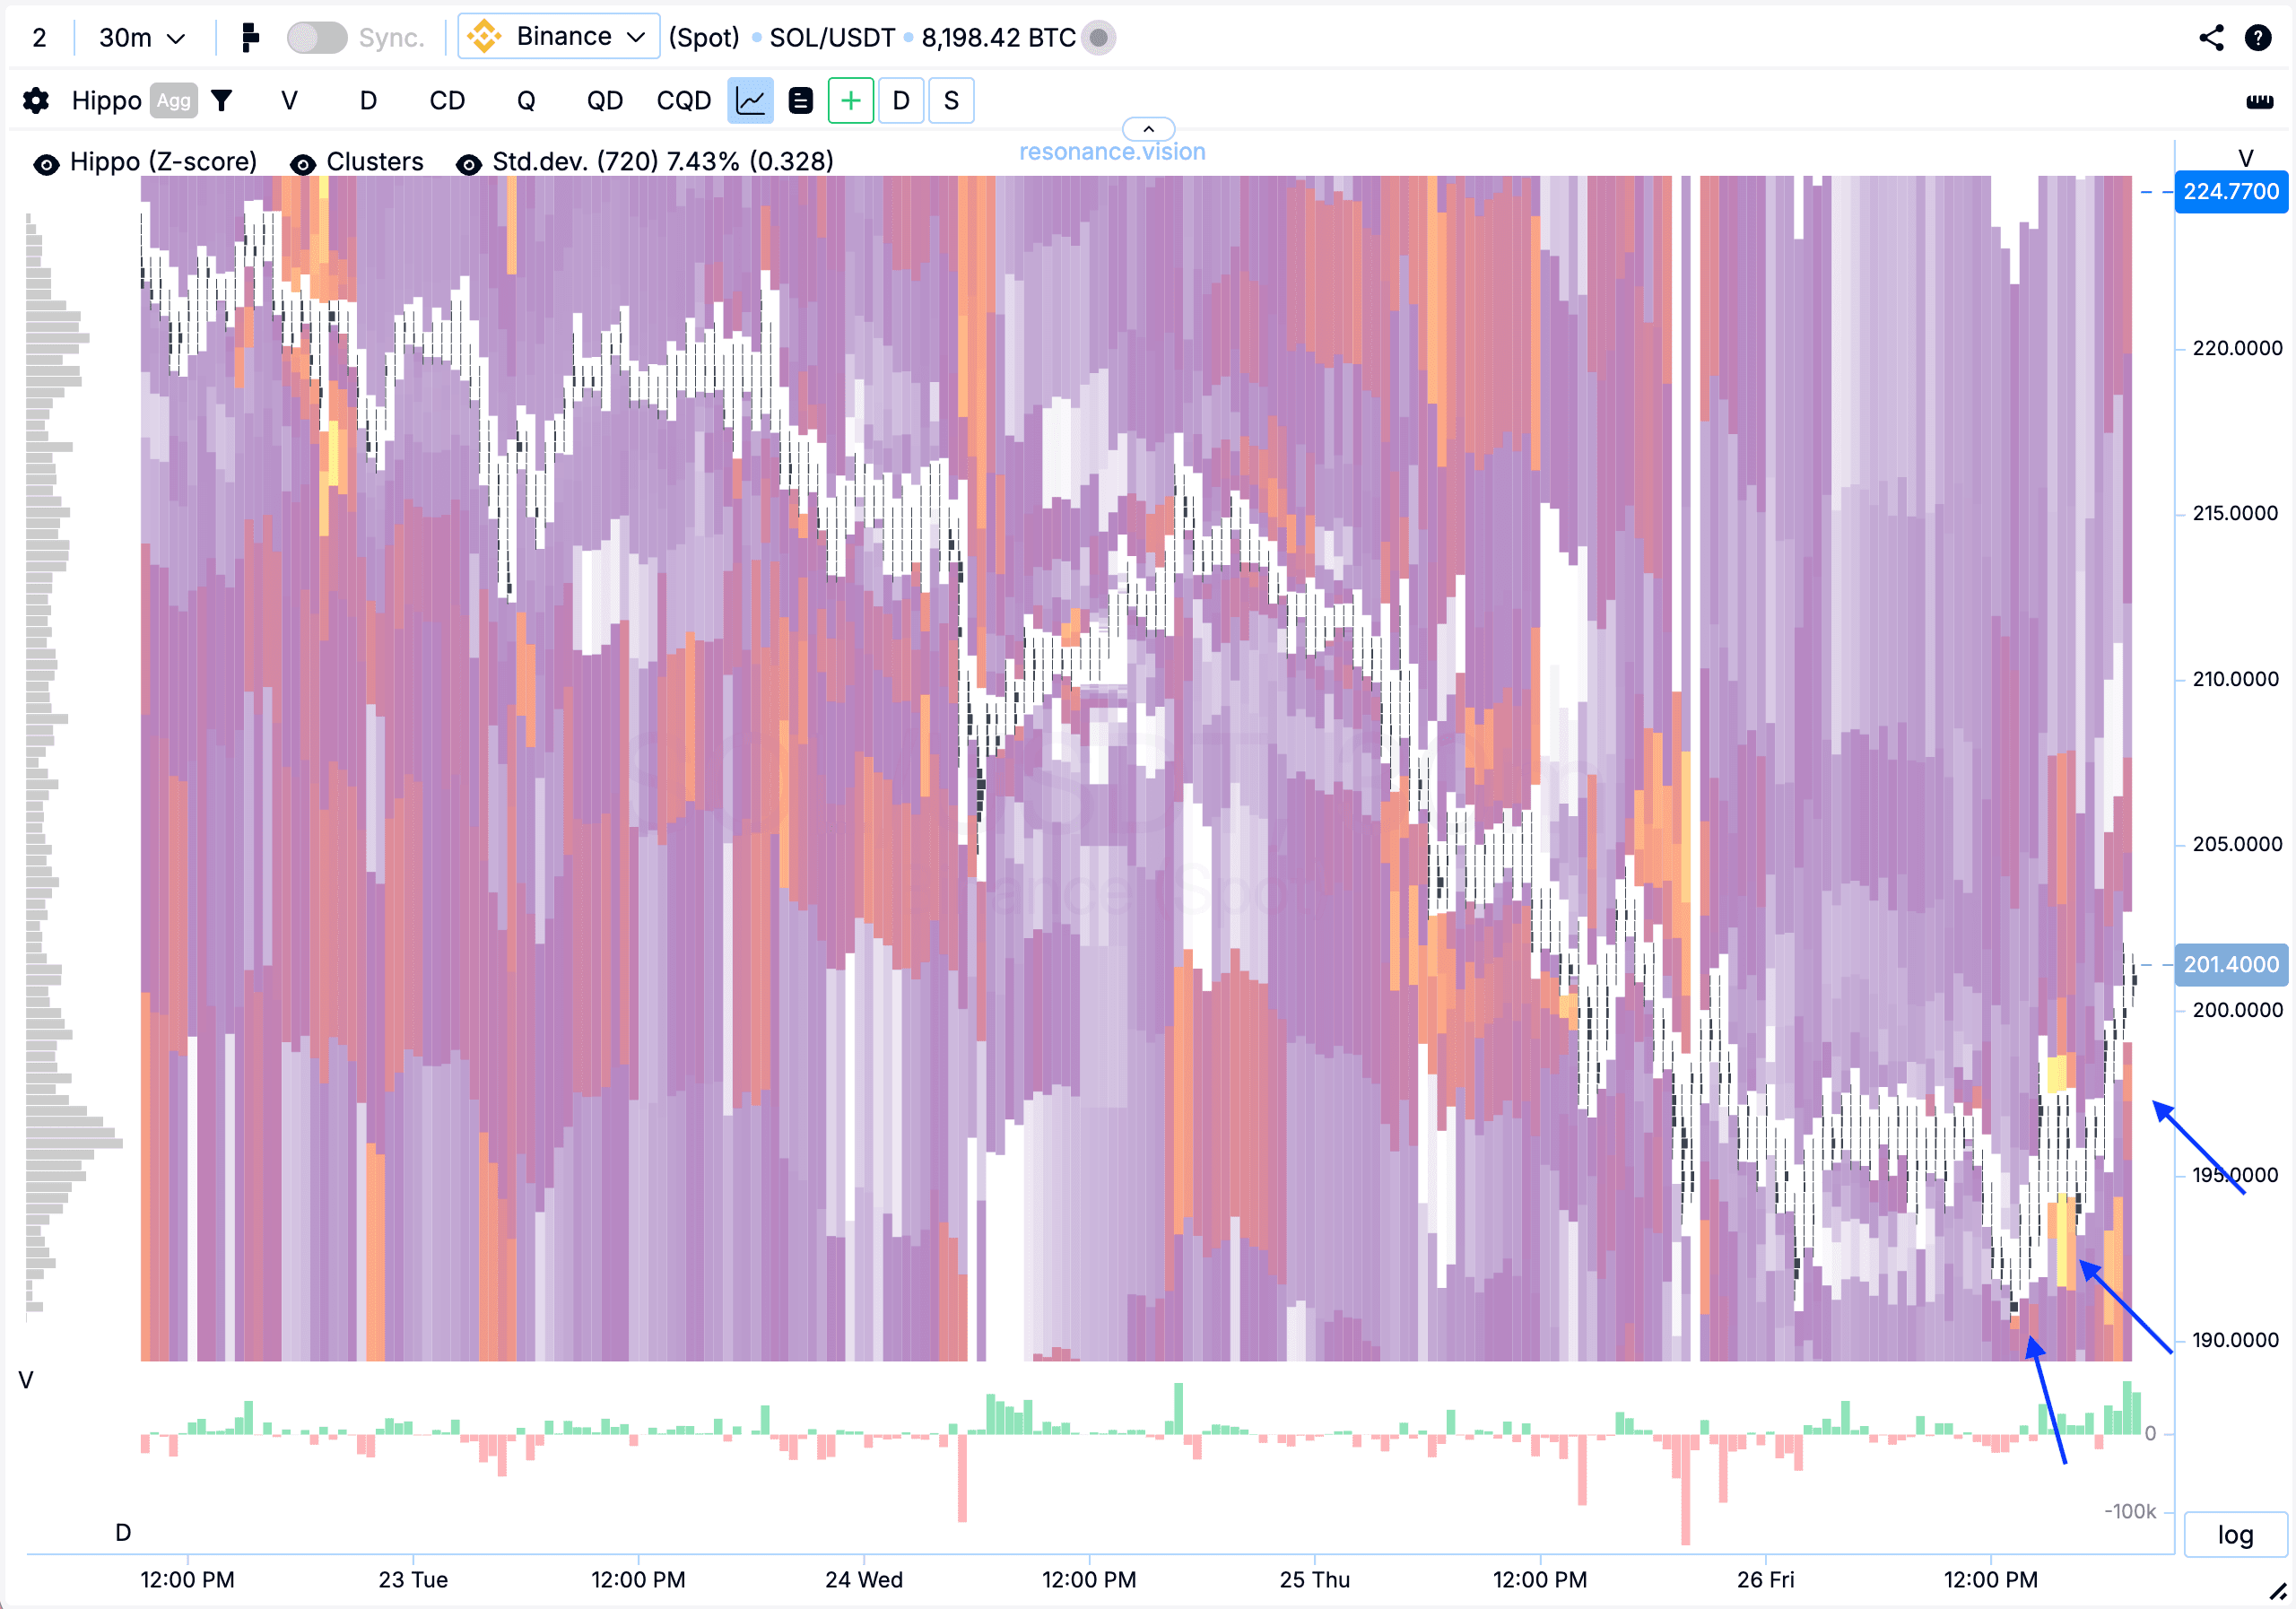
Task: Click the green plus button
Action: (850, 101)
